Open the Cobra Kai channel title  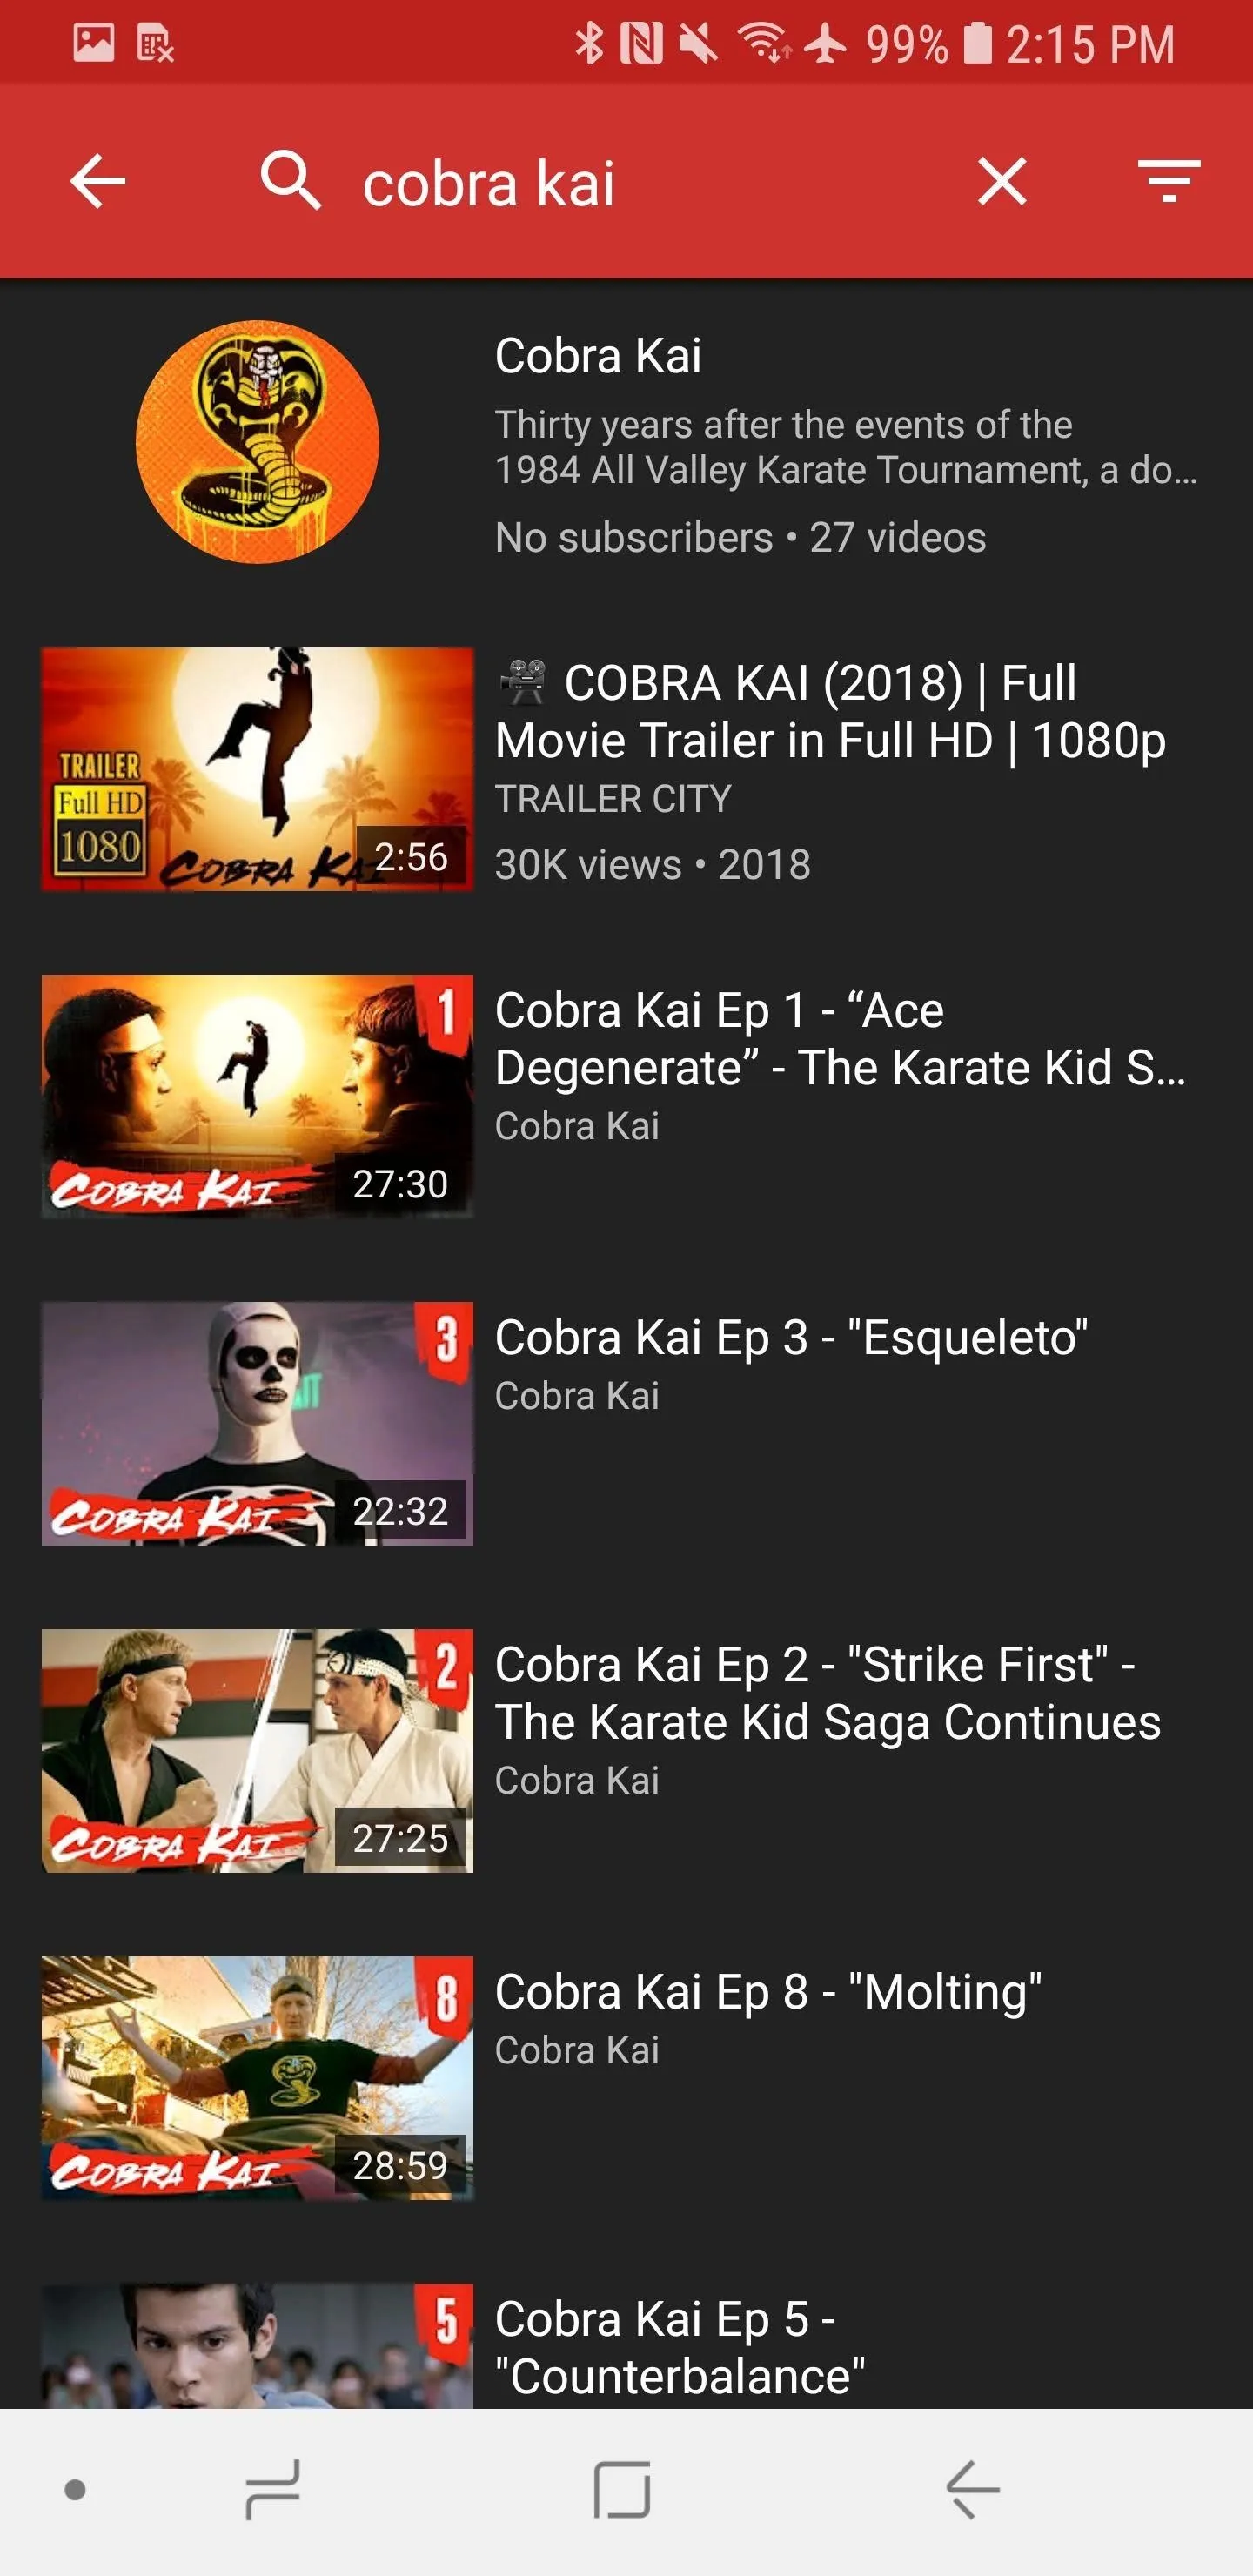(x=598, y=356)
